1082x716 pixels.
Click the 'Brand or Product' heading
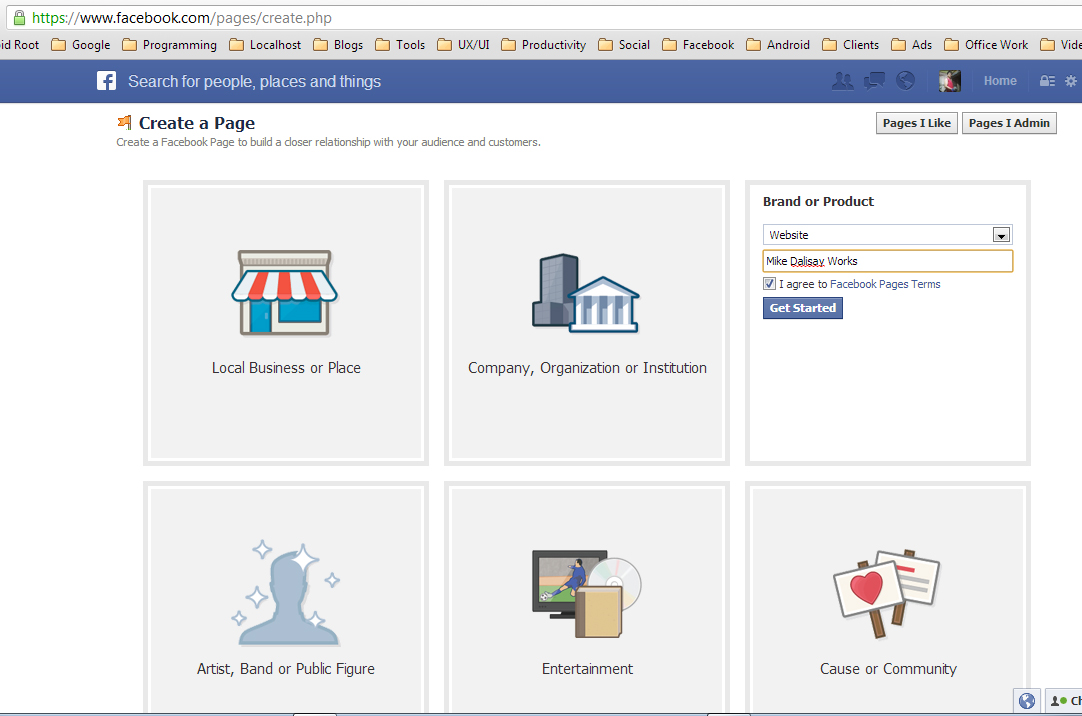[x=818, y=201]
